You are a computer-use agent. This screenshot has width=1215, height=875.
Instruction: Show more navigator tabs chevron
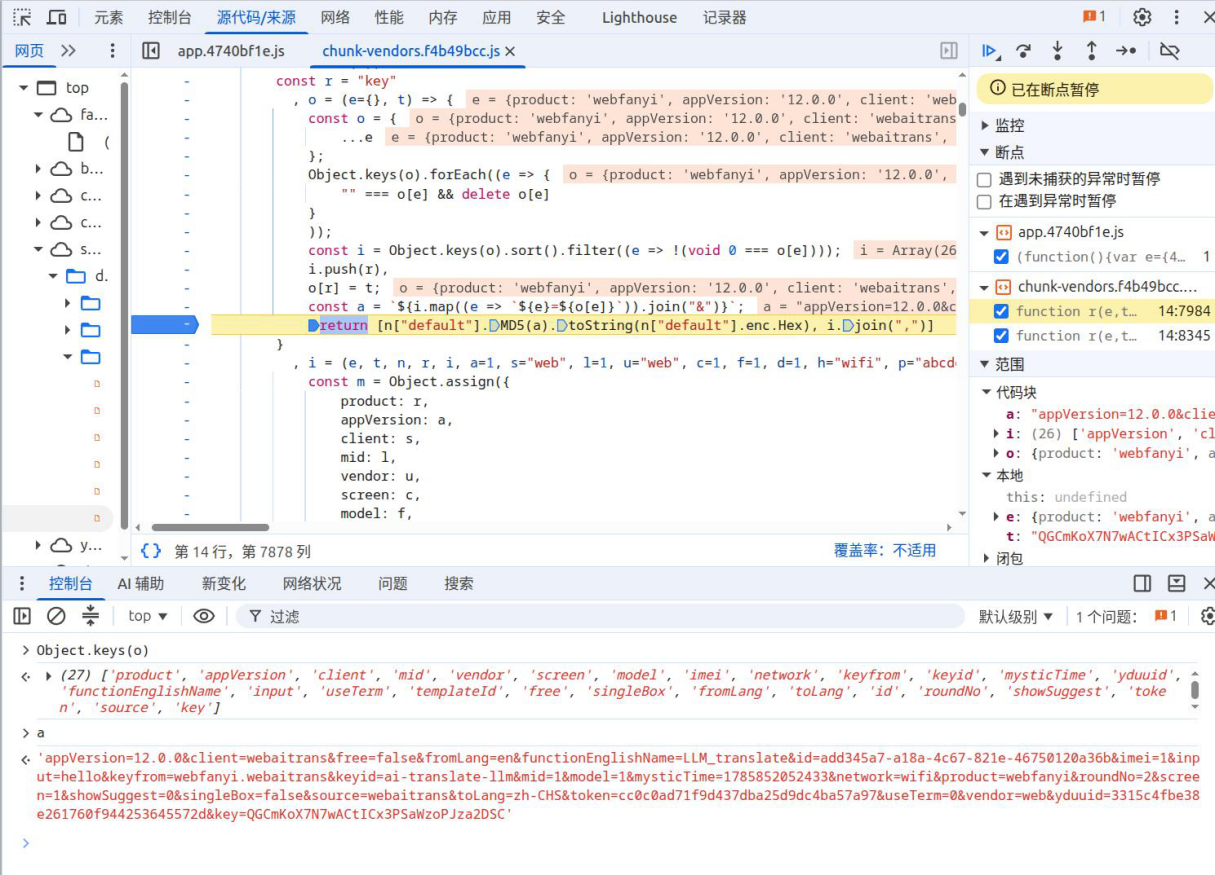click(68, 51)
